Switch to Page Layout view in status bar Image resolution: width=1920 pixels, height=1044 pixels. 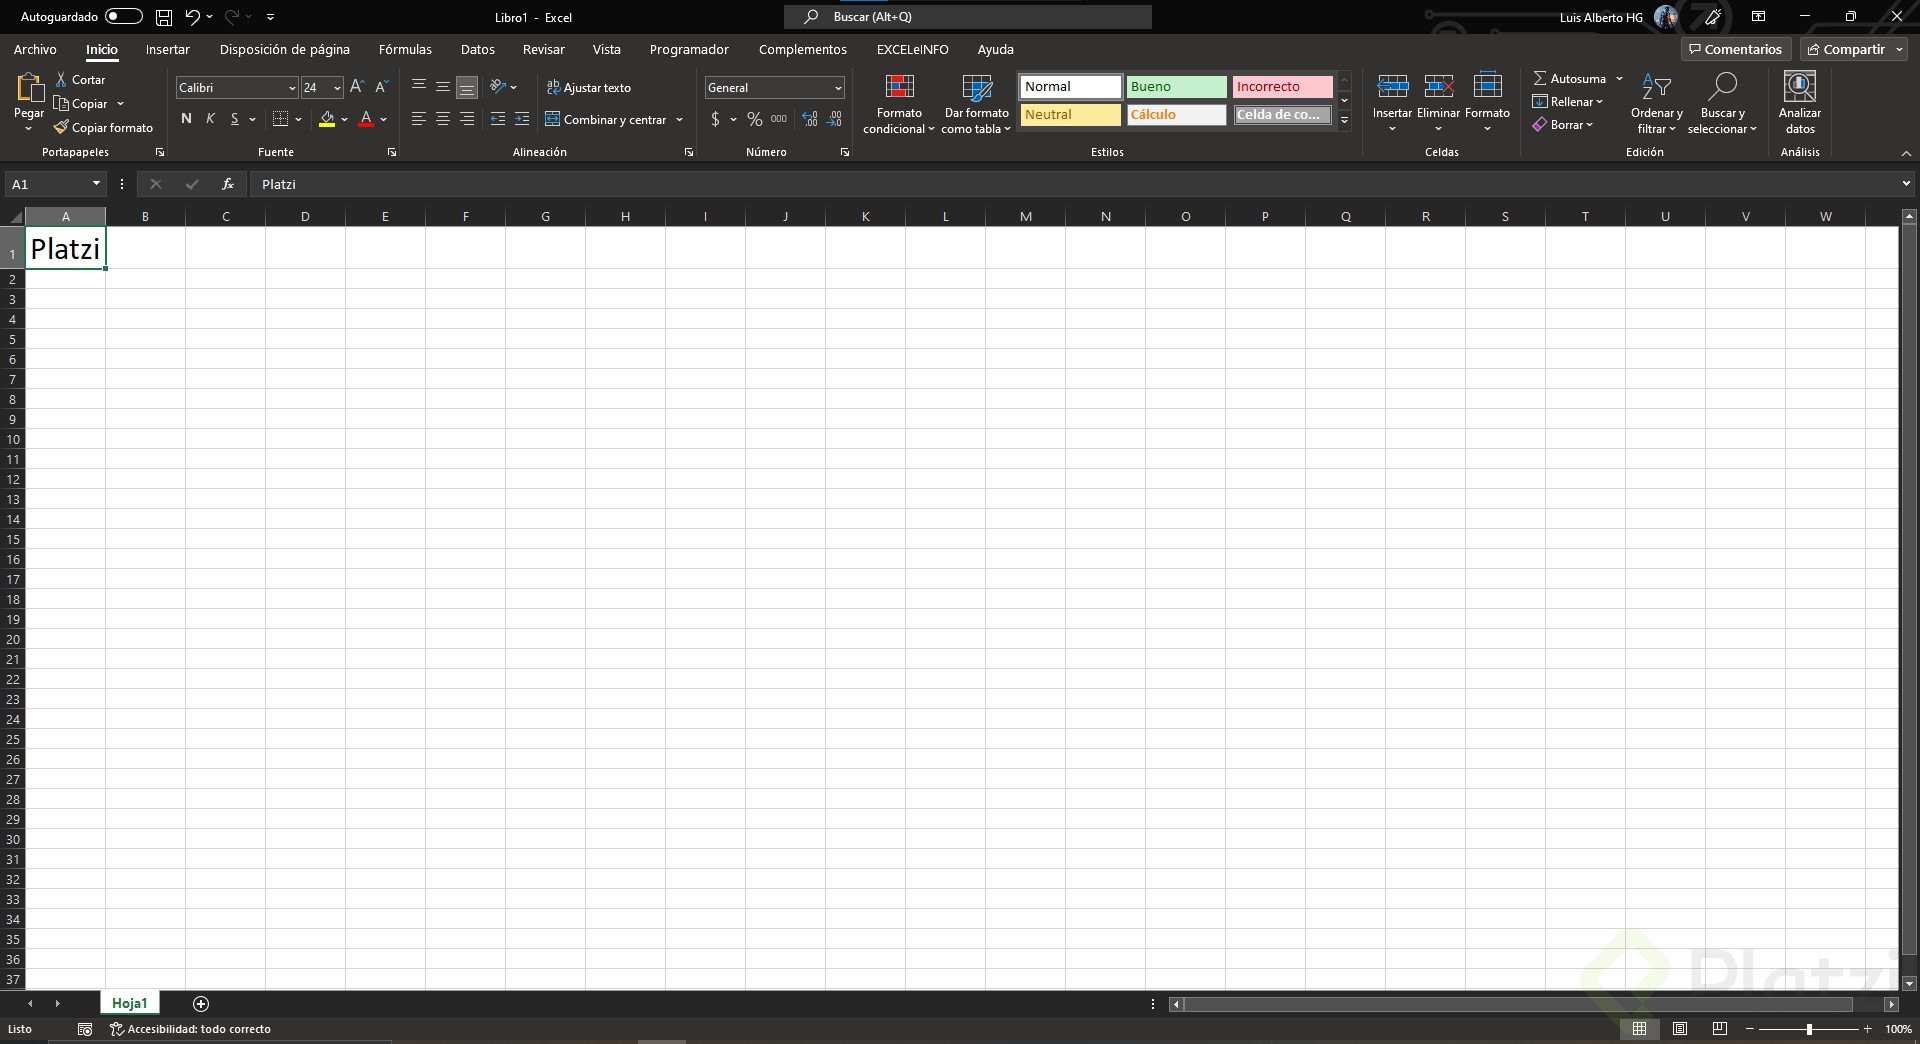(1680, 1029)
